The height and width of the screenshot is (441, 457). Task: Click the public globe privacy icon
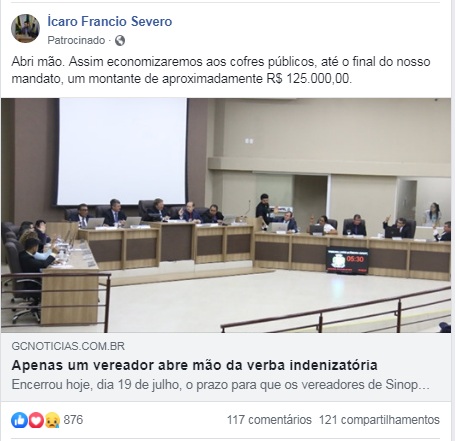pos(120,41)
